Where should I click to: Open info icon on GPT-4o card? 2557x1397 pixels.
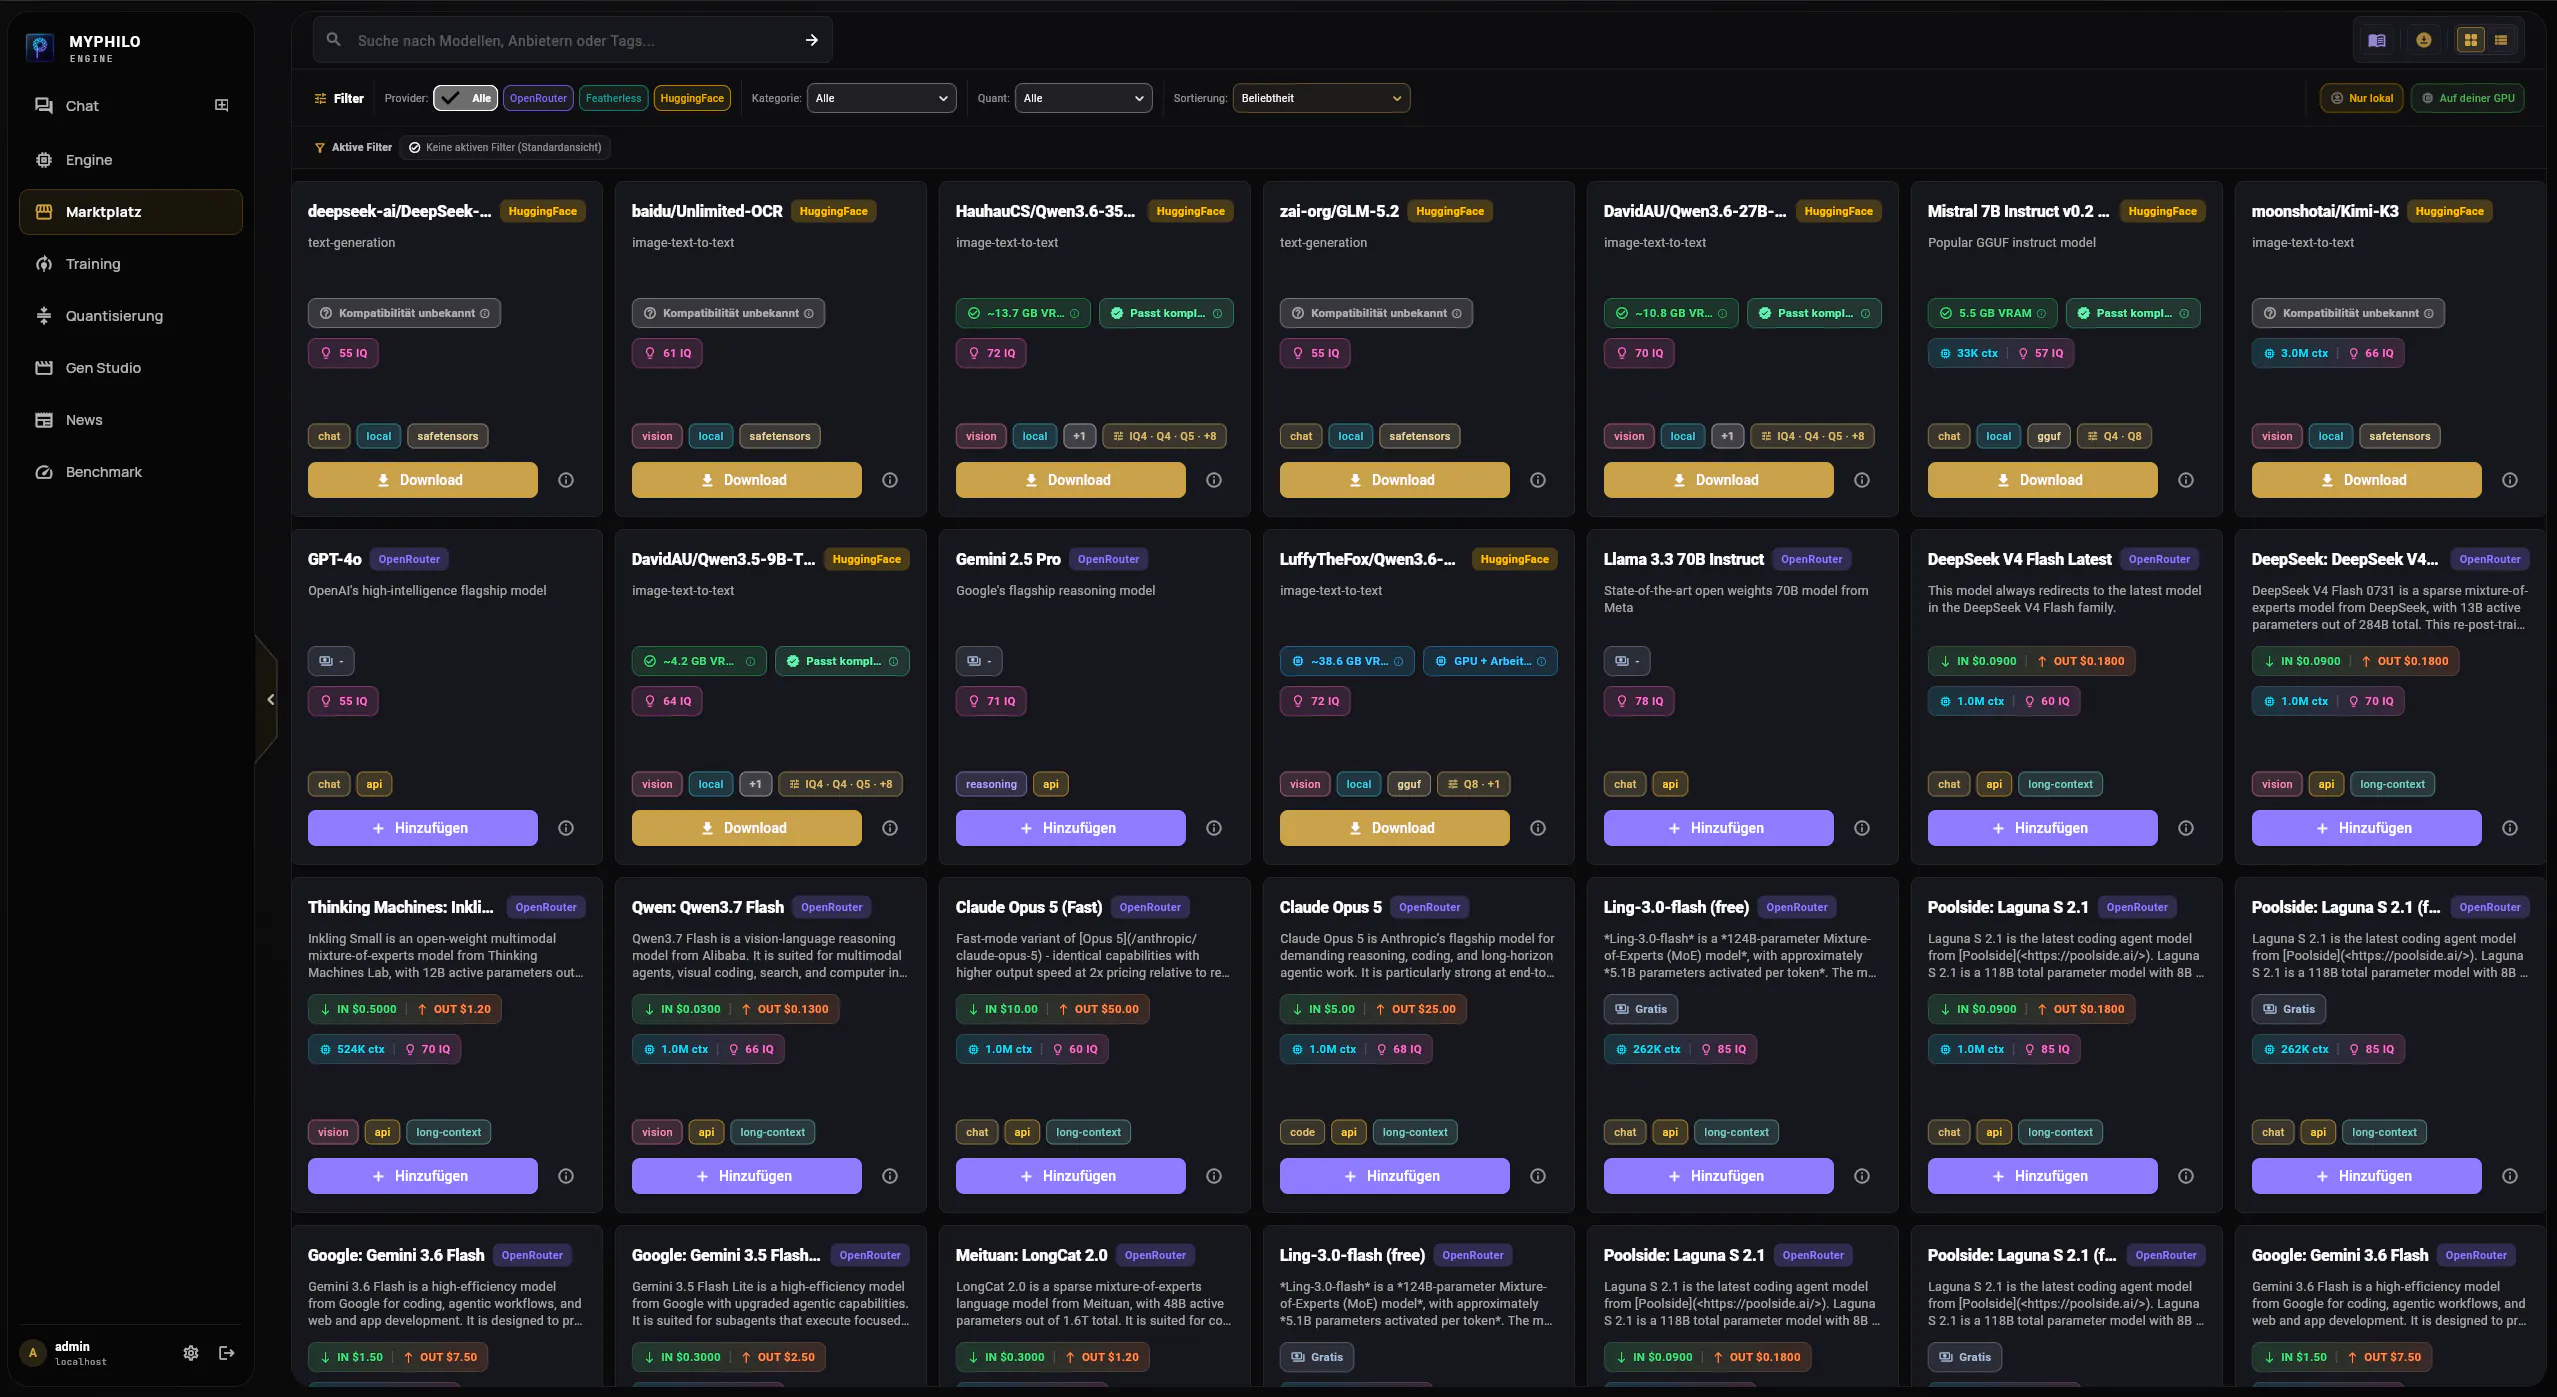pos(566,828)
